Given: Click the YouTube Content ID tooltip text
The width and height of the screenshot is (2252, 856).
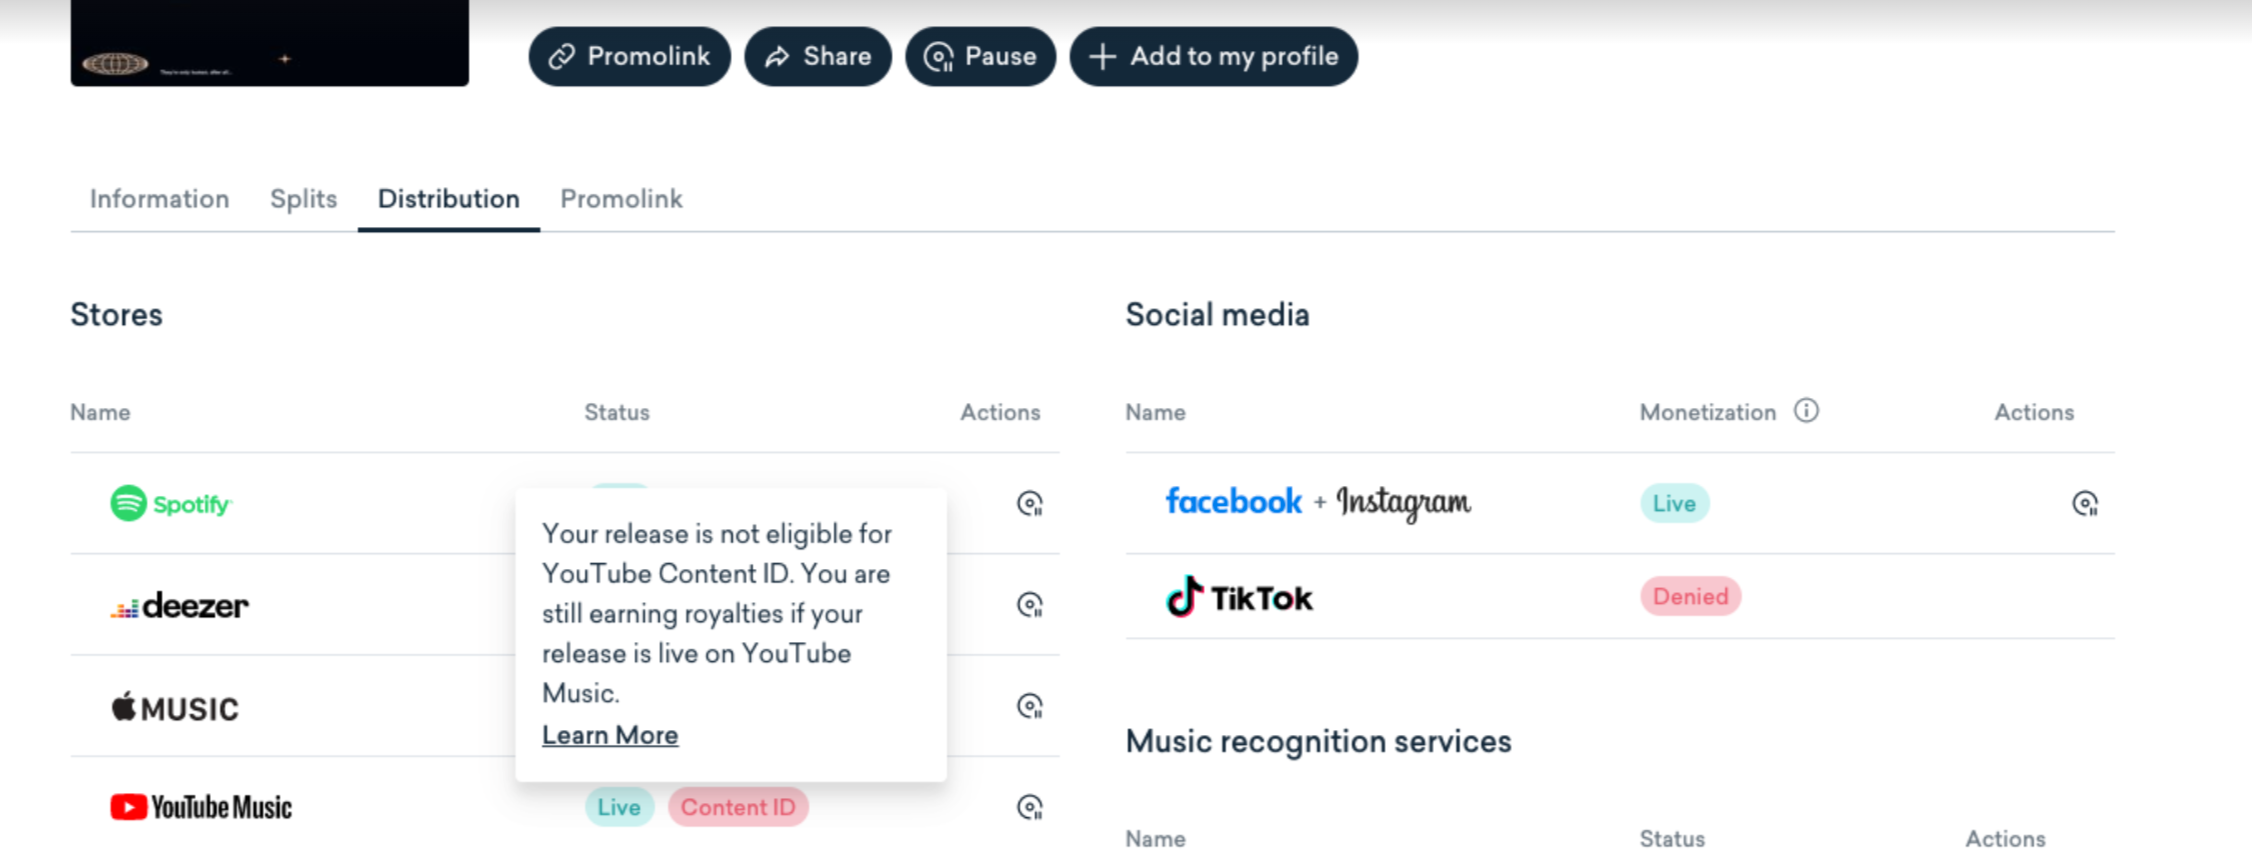Looking at the screenshot, I should pos(716,613).
